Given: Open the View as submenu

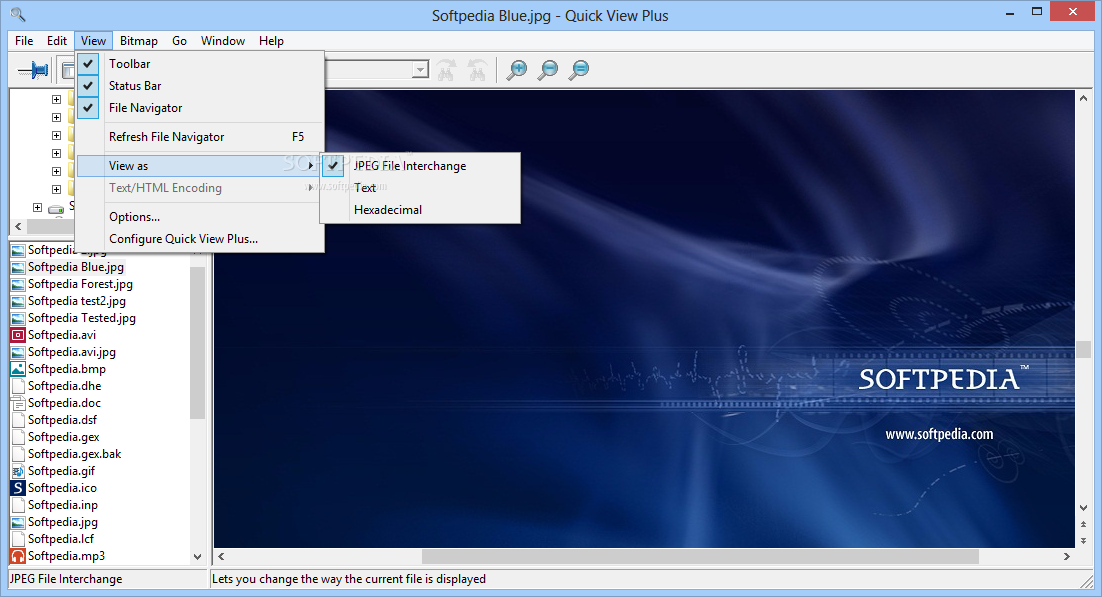Looking at the screenshot, I should pos(200,166).
